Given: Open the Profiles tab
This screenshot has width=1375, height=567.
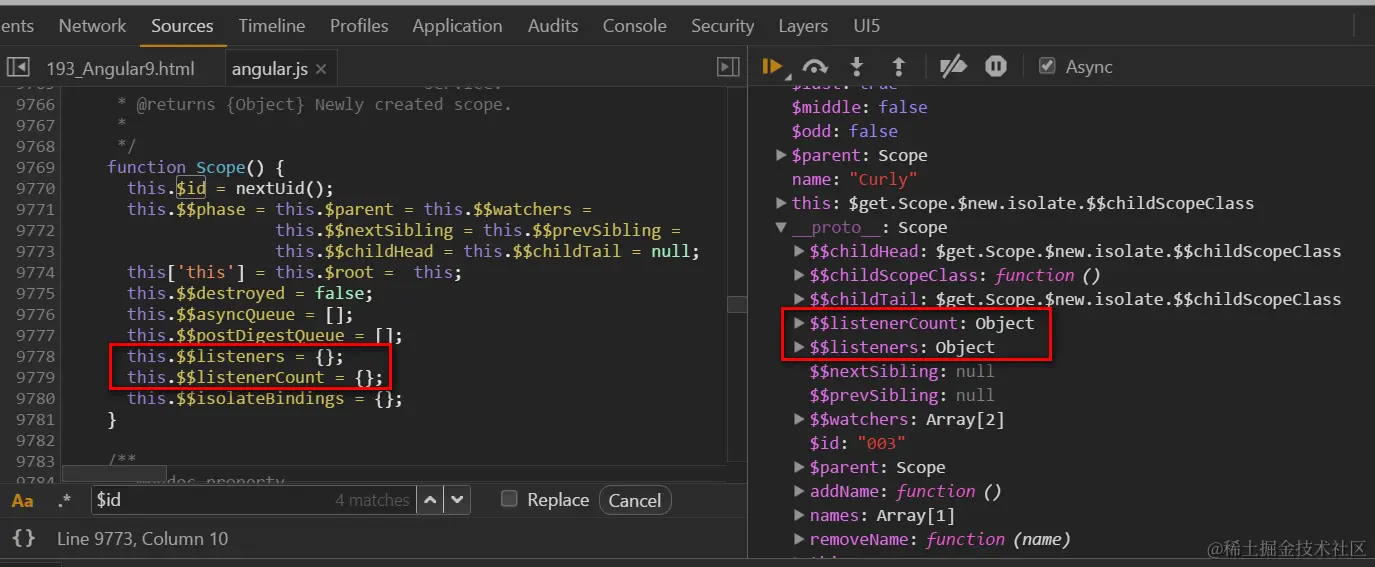Looking at the screenshot, I should pos(359,26).
